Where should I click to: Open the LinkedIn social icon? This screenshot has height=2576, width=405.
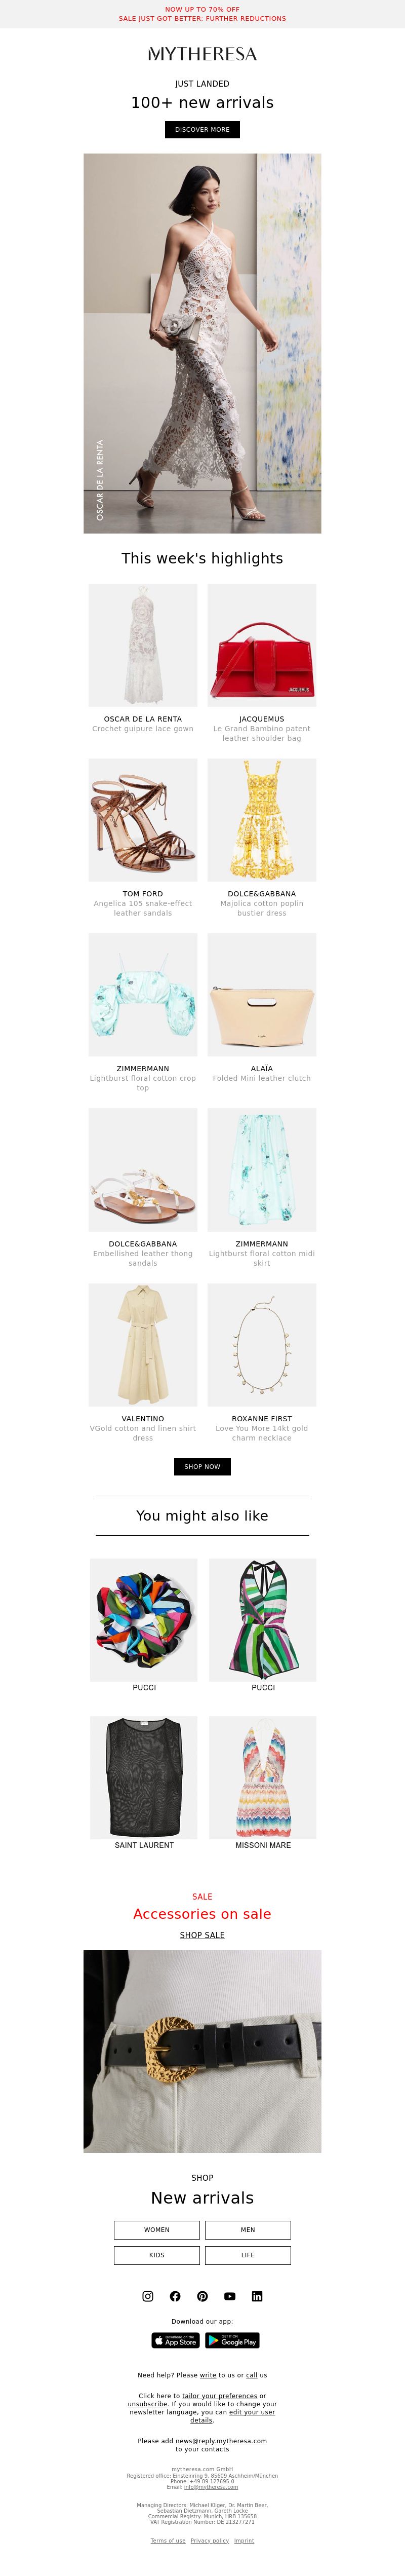click(x=257, y=2296)
